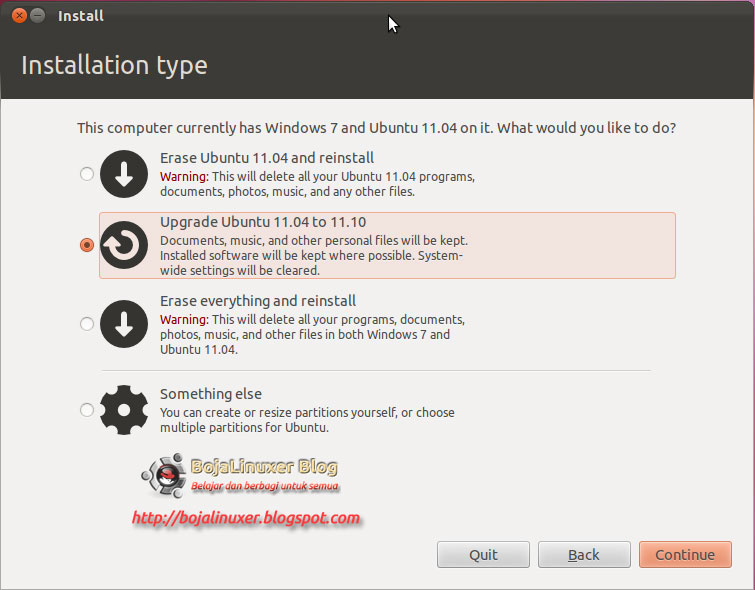Click the "Install" window title text
The width and height of the screenshot is (755, 590).
click(80, 16)
